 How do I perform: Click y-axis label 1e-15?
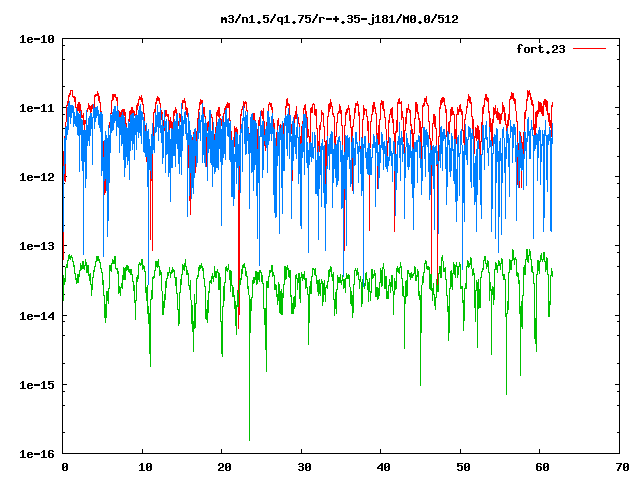[x=37, y=385]
